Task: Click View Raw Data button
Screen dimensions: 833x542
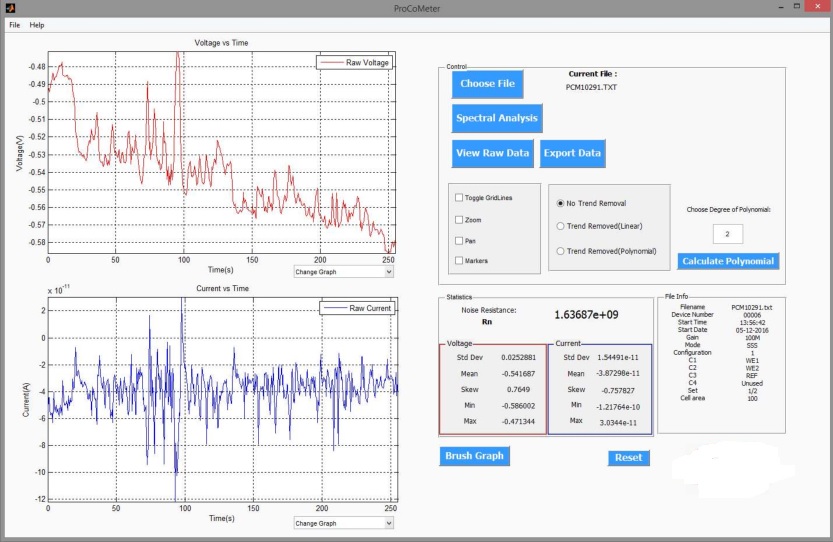Action: coord(492,153)
